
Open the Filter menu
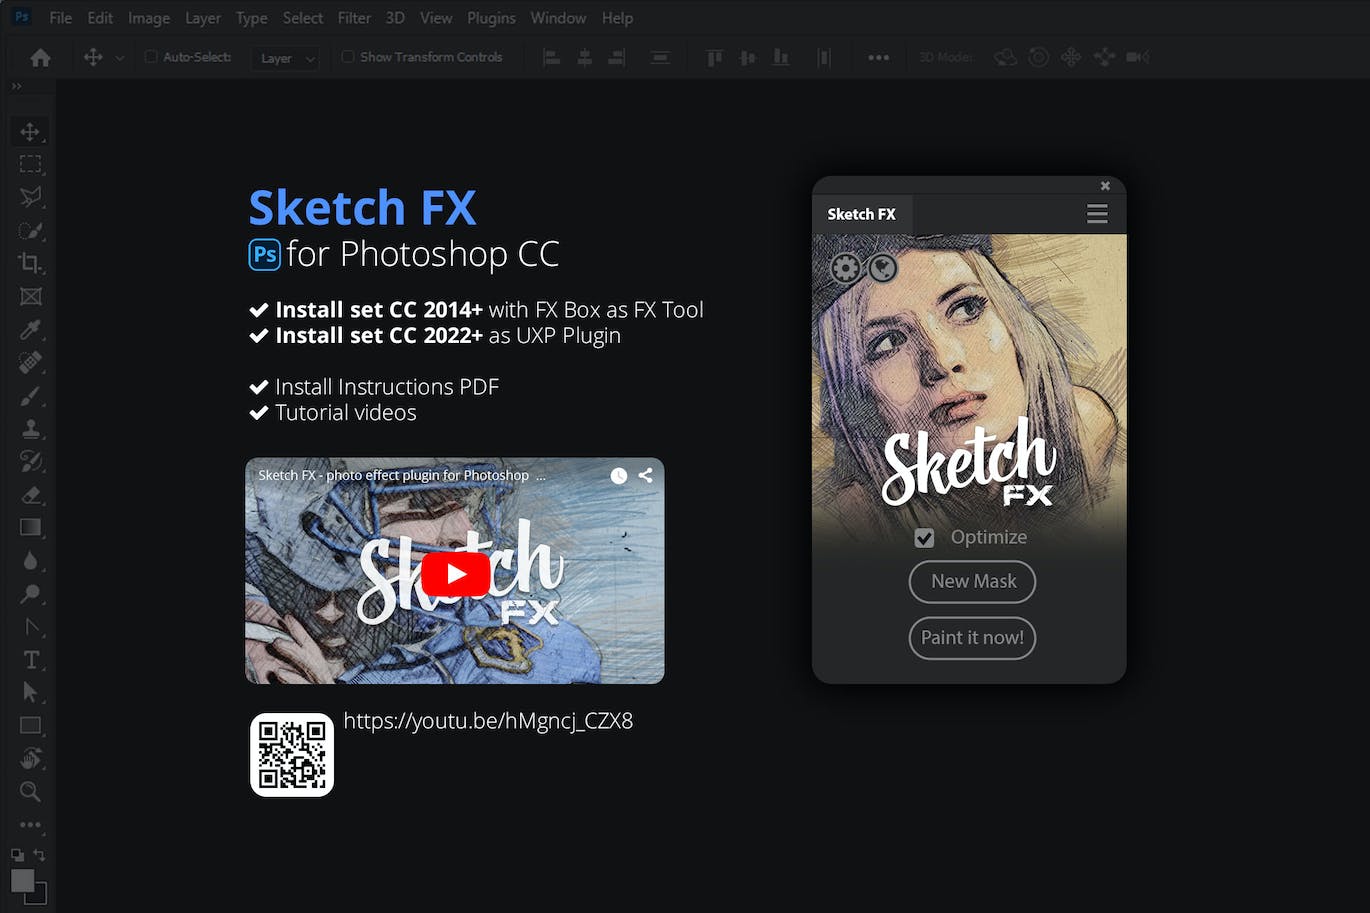(x=354, y=17)
